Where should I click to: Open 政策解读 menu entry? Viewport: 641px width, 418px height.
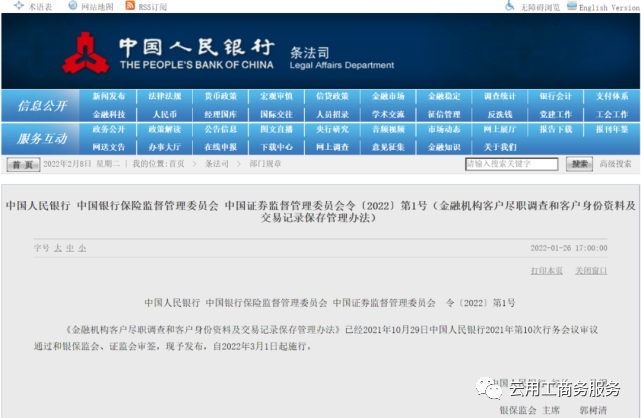(x=165, y=130)
